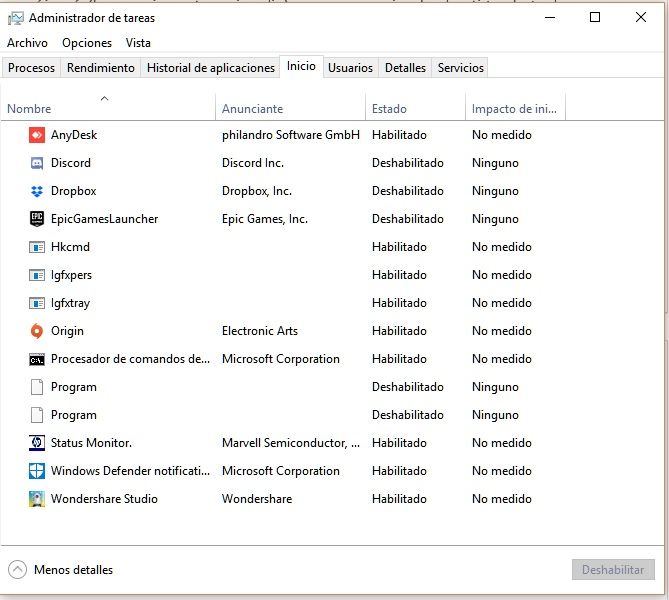The width and height of the screenshot is (669, 600).
Task: Click the Task Manager title bar icon
Action: pos(15,18)
